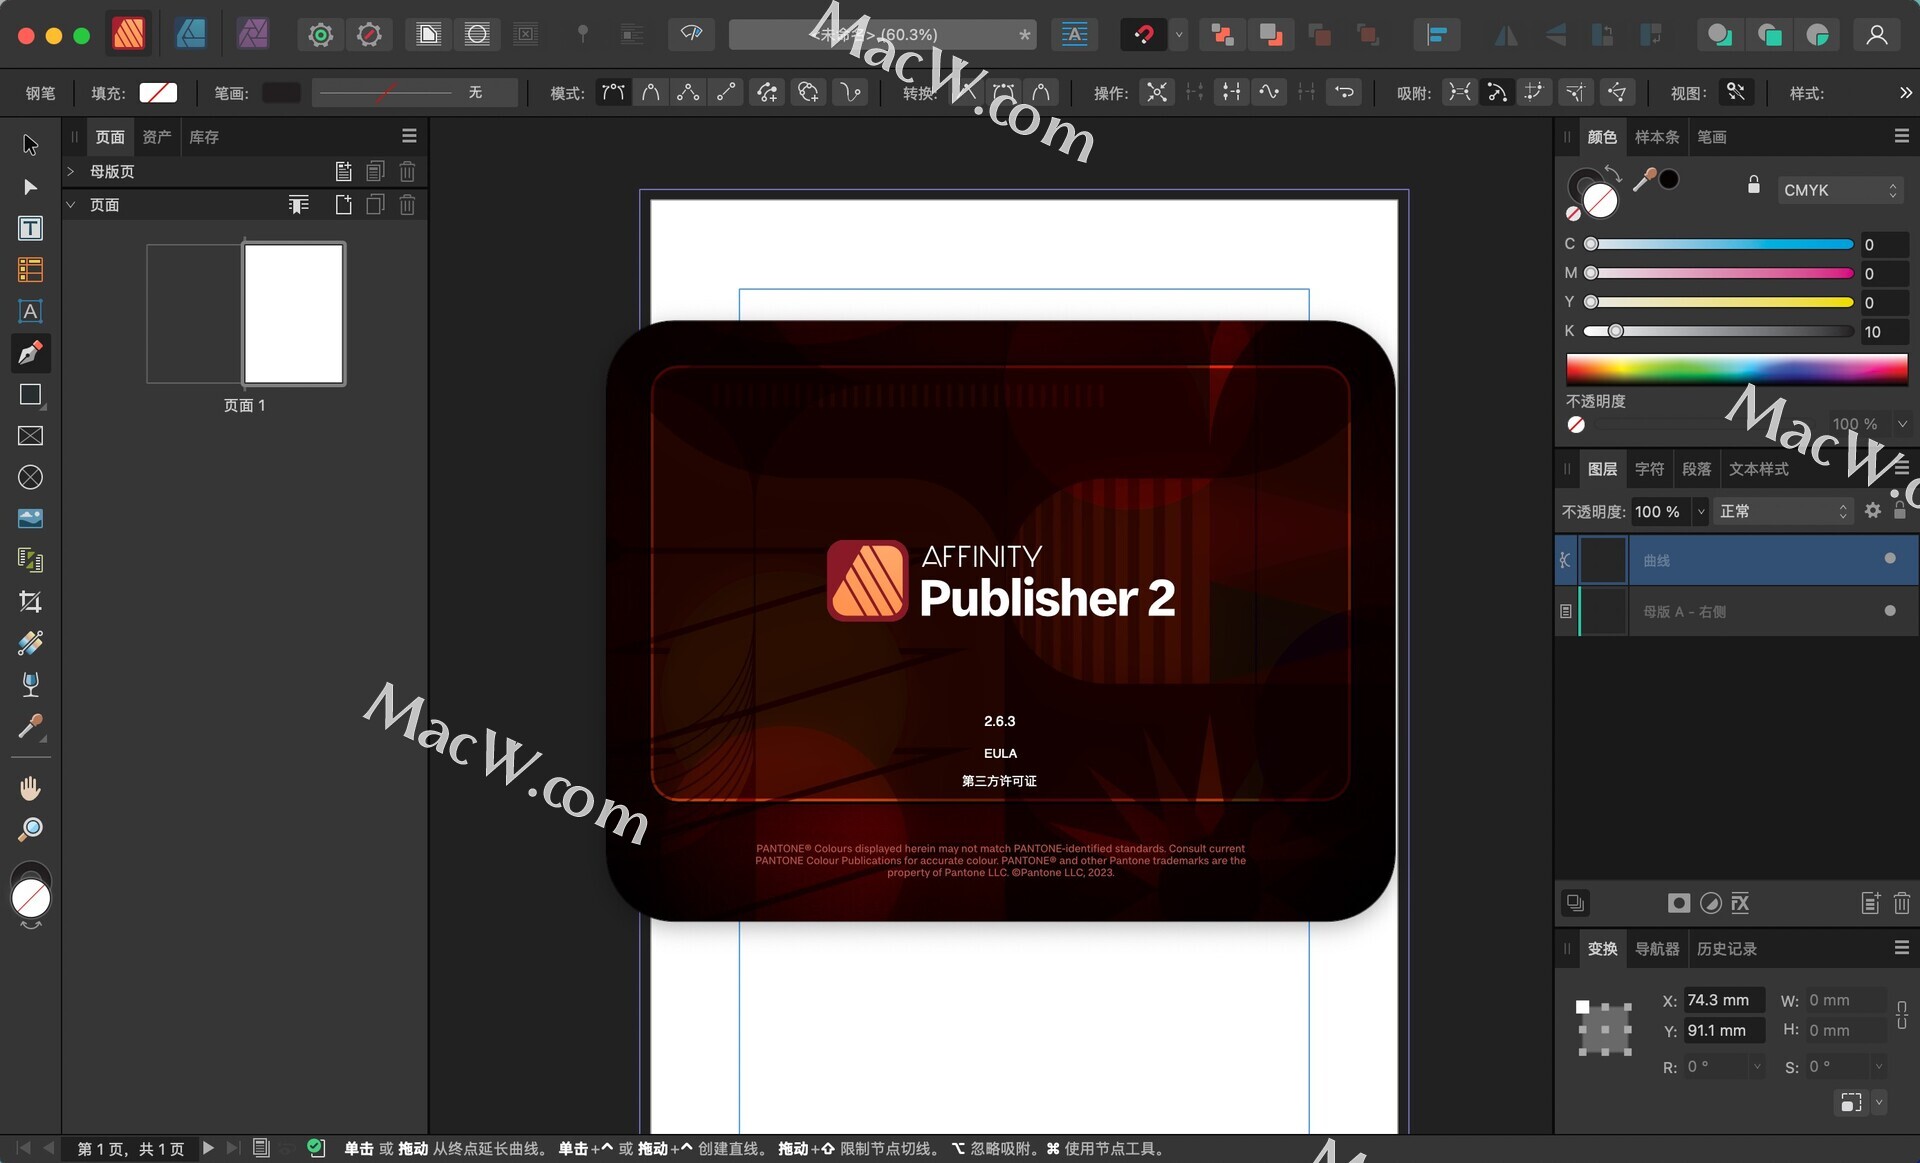Delete layer in Layers panel
The image size is (1920, 1163).
tap(1902, 904)
